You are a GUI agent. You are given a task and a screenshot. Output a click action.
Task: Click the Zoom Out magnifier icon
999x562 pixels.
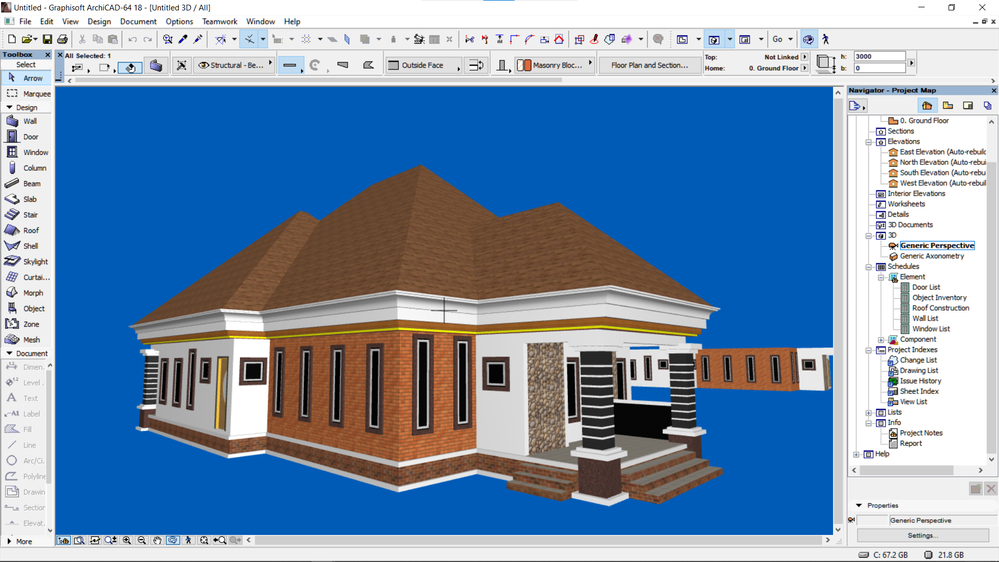pyautogui.click(x=141, y=540)
